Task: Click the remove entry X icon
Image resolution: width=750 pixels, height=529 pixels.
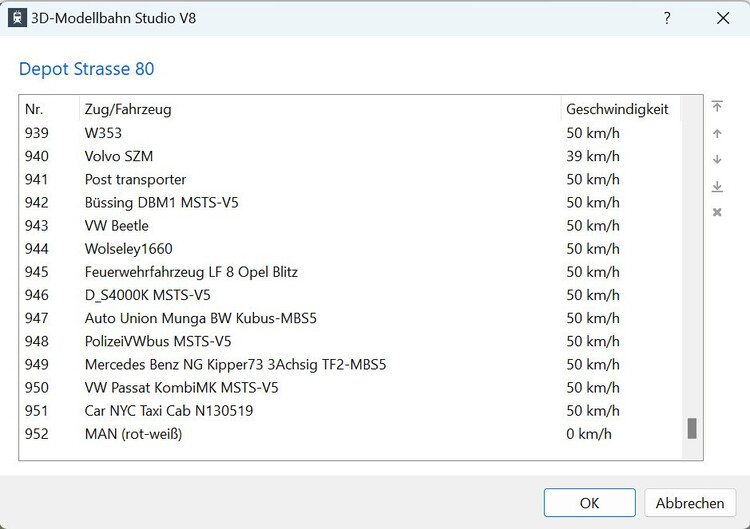Action: click(717, 212)
